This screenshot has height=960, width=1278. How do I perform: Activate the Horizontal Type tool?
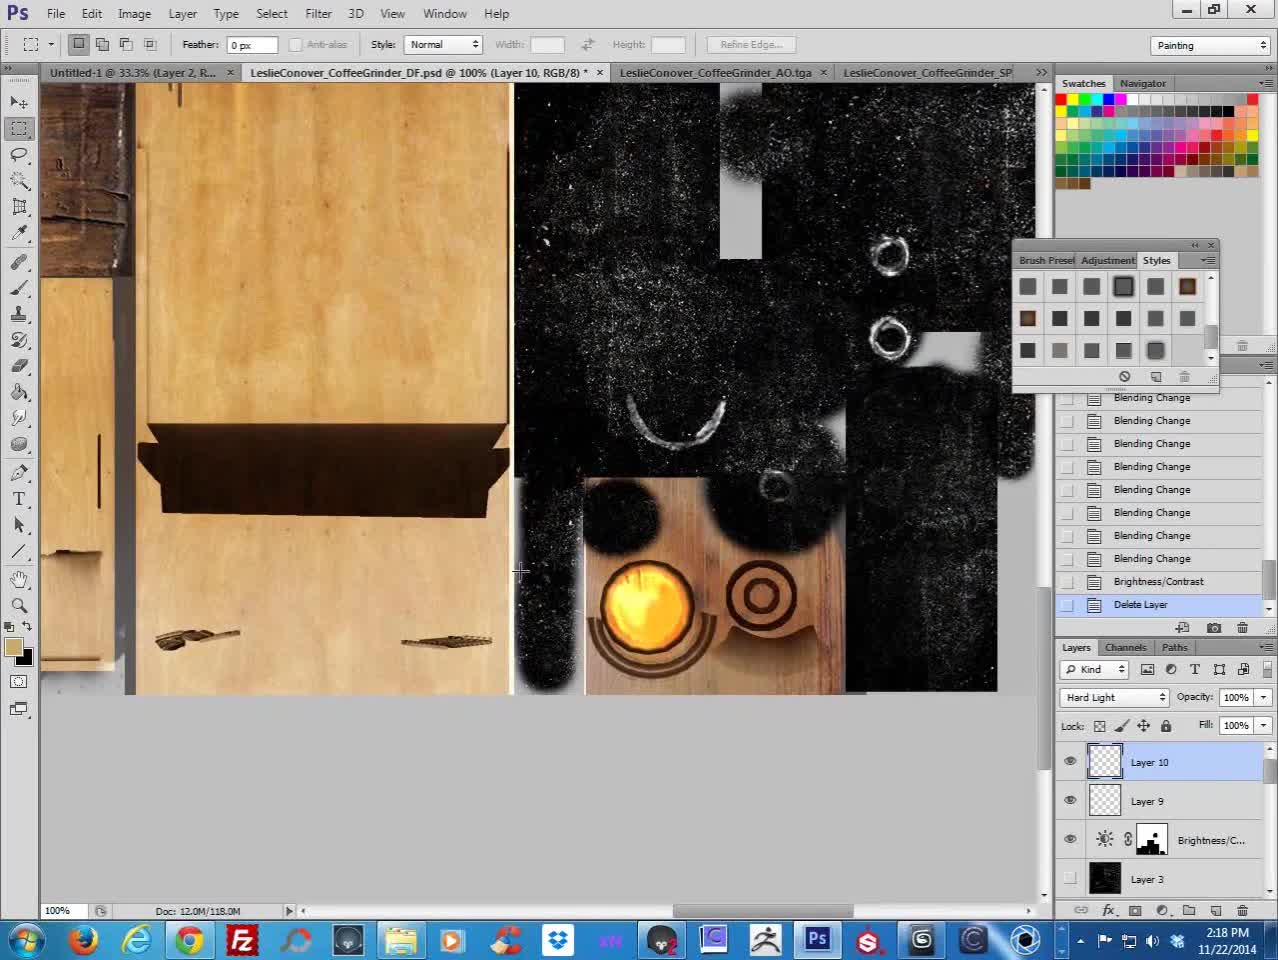pyautogui.click(x=19, y=499)
